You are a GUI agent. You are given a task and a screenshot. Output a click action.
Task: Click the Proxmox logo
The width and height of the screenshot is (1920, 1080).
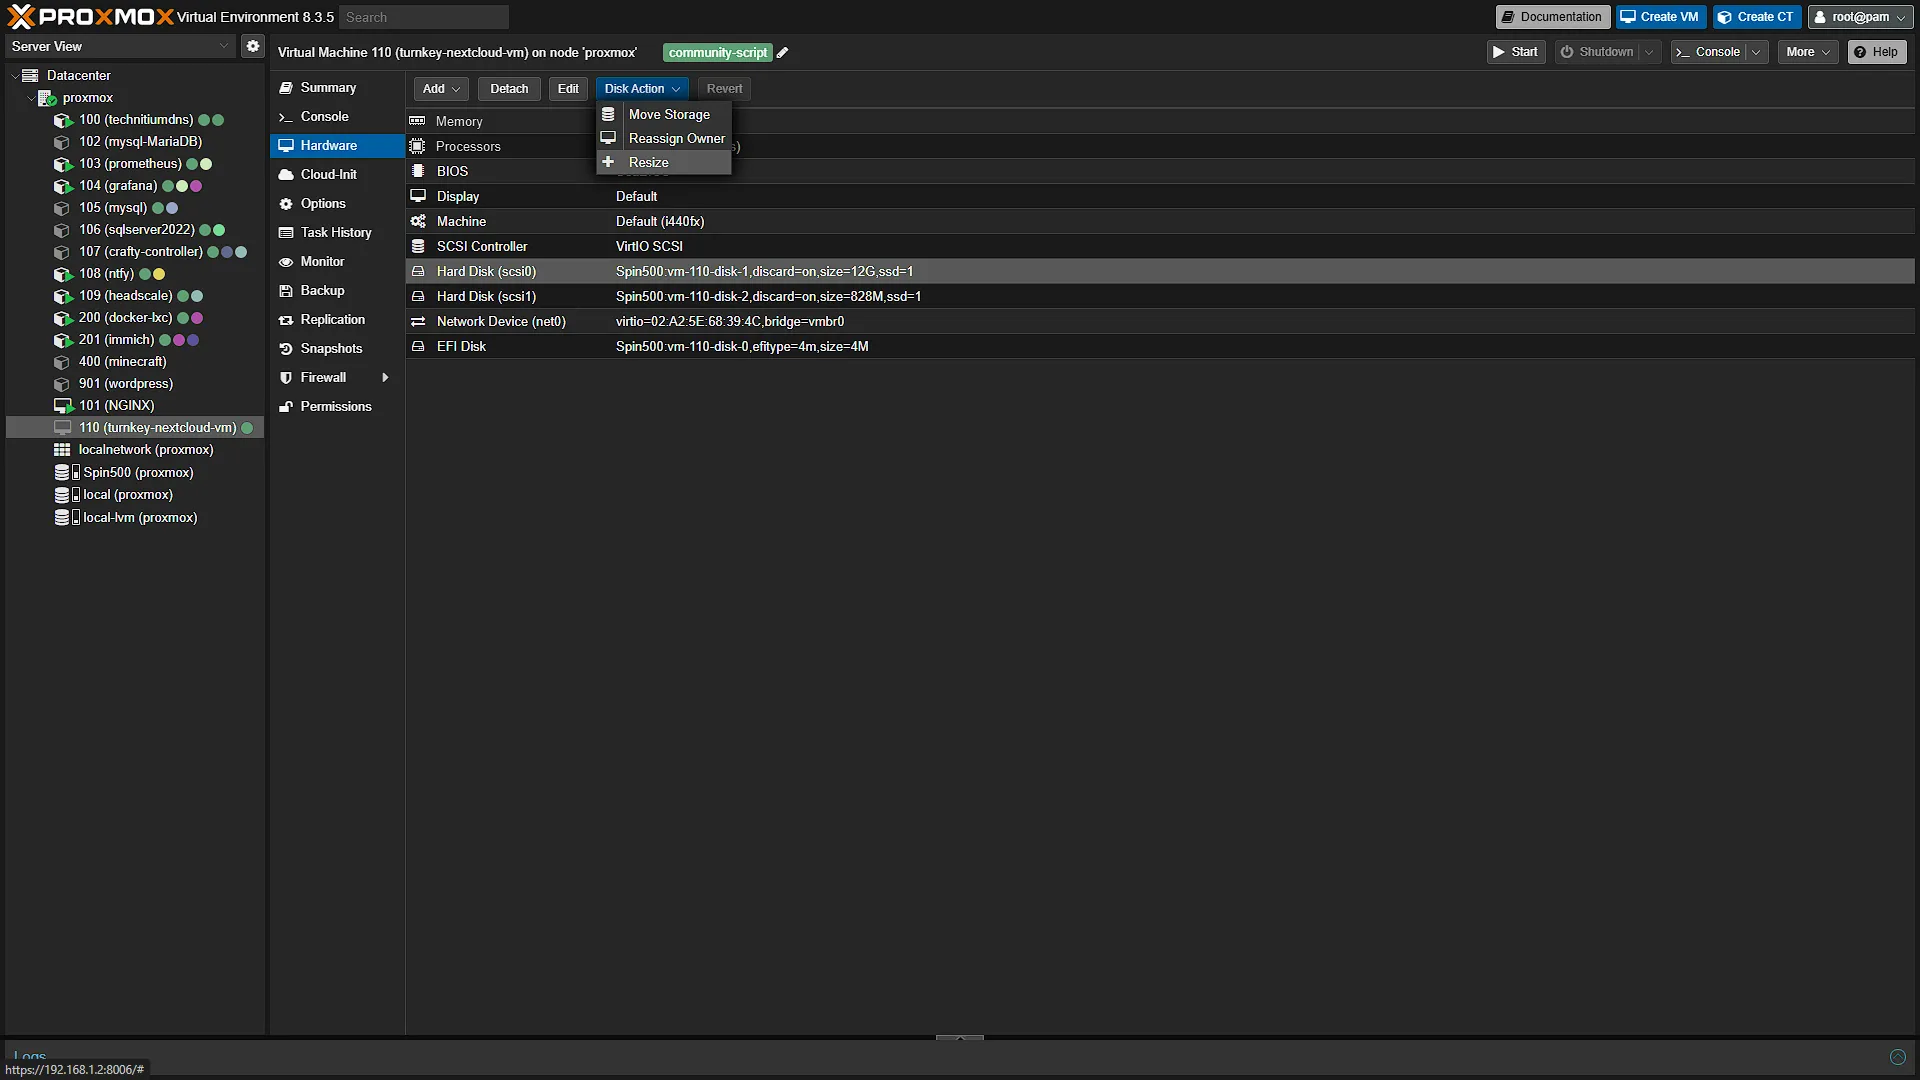point(90,16)
